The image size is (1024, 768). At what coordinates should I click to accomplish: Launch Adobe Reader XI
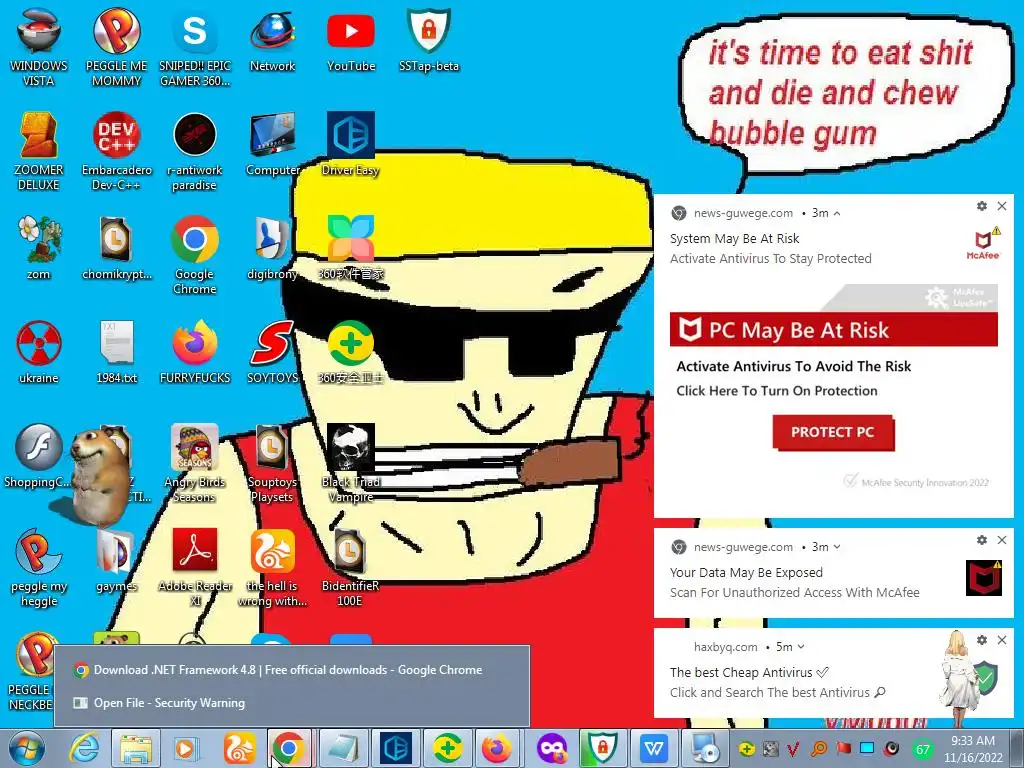coord(195,567)
